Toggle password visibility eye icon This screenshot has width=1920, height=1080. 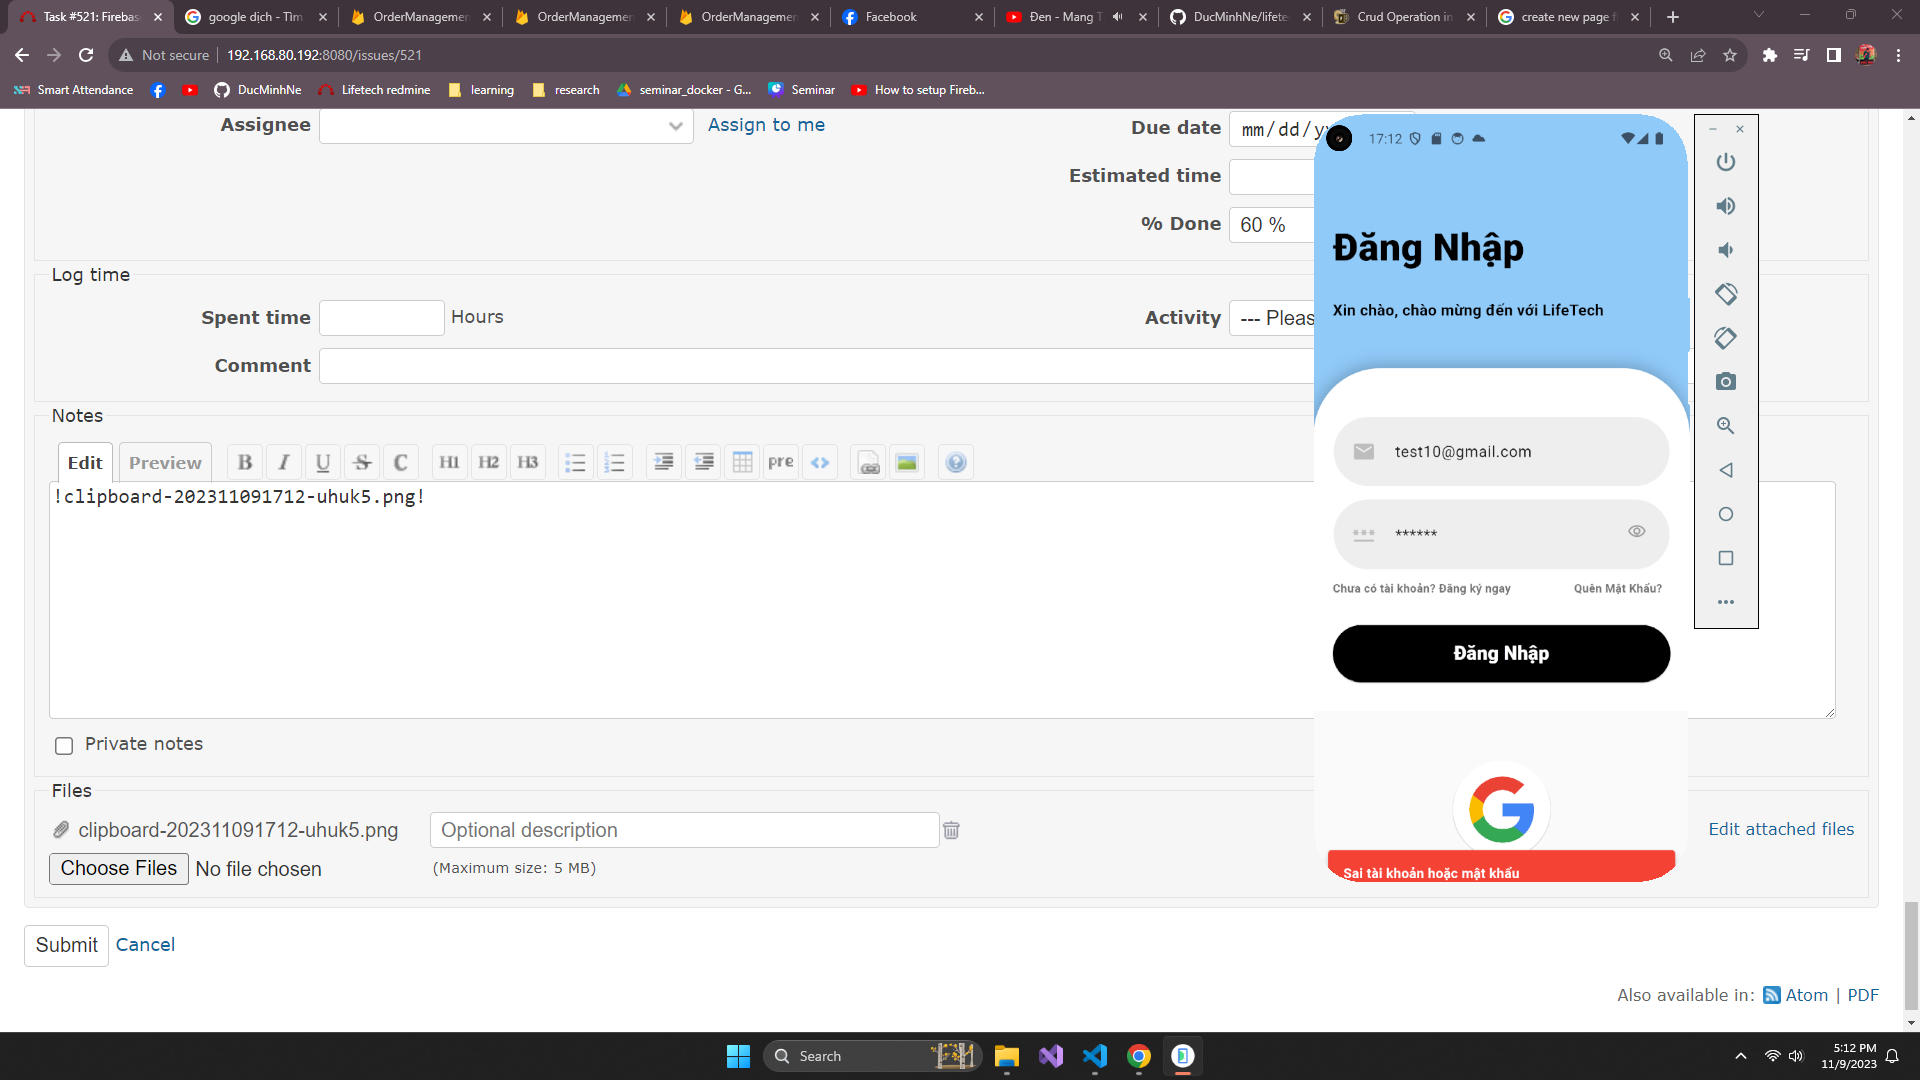(1636, 532)
